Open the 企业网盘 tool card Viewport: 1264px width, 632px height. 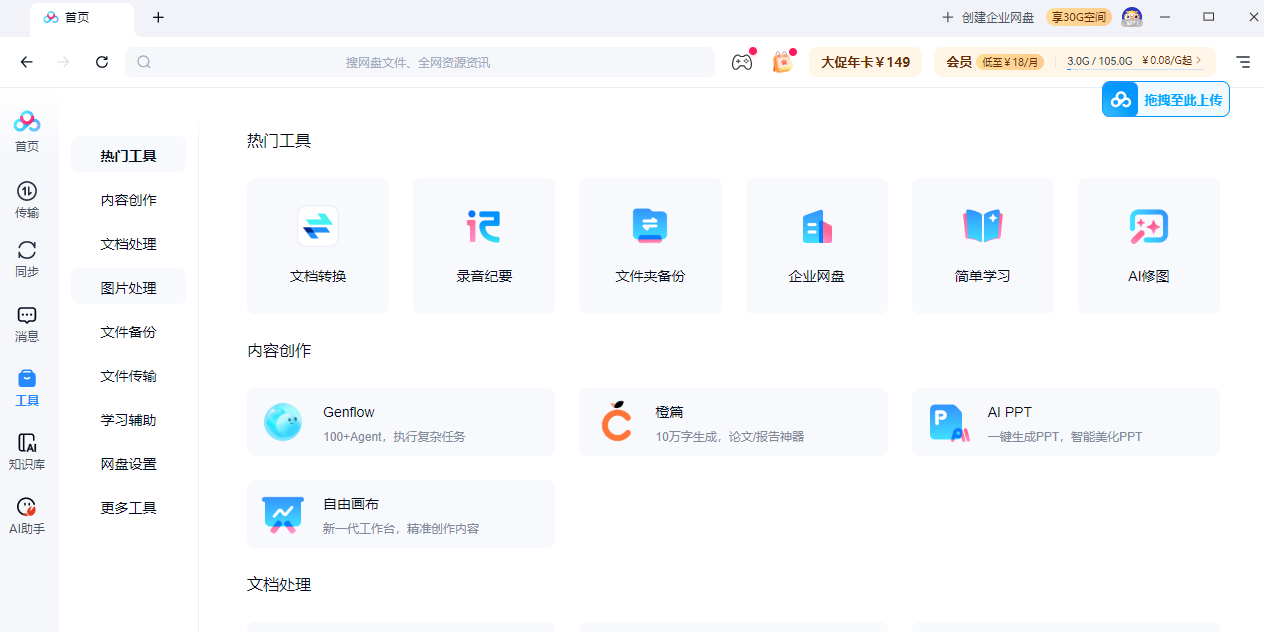(817, 246)
